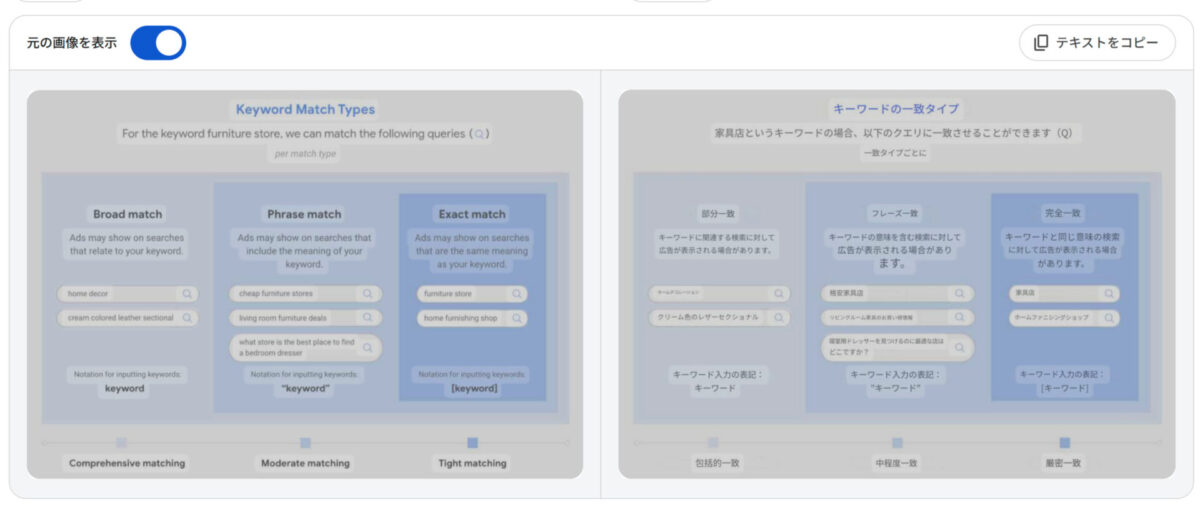Click the 厳密一致 scale marker
This screenshot has width=1200, height=507.
[1064, 442]
